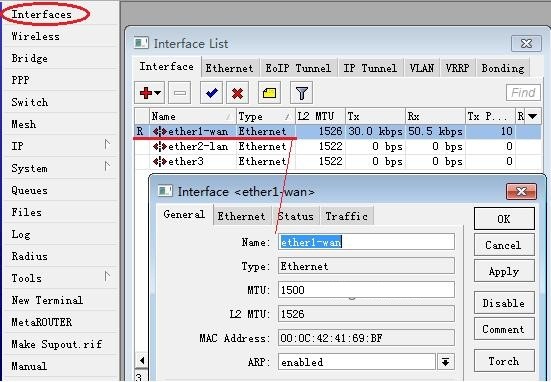The height and width of the screenshot is (382, 551).
Task: Sort by the Rx column header
Action: (435, 116)
